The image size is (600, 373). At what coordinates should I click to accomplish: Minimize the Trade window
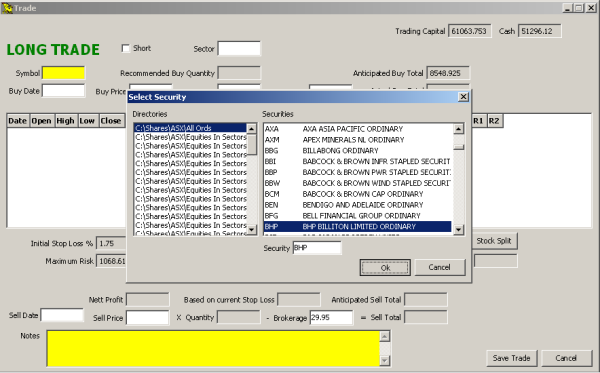(x=567, y=8)
